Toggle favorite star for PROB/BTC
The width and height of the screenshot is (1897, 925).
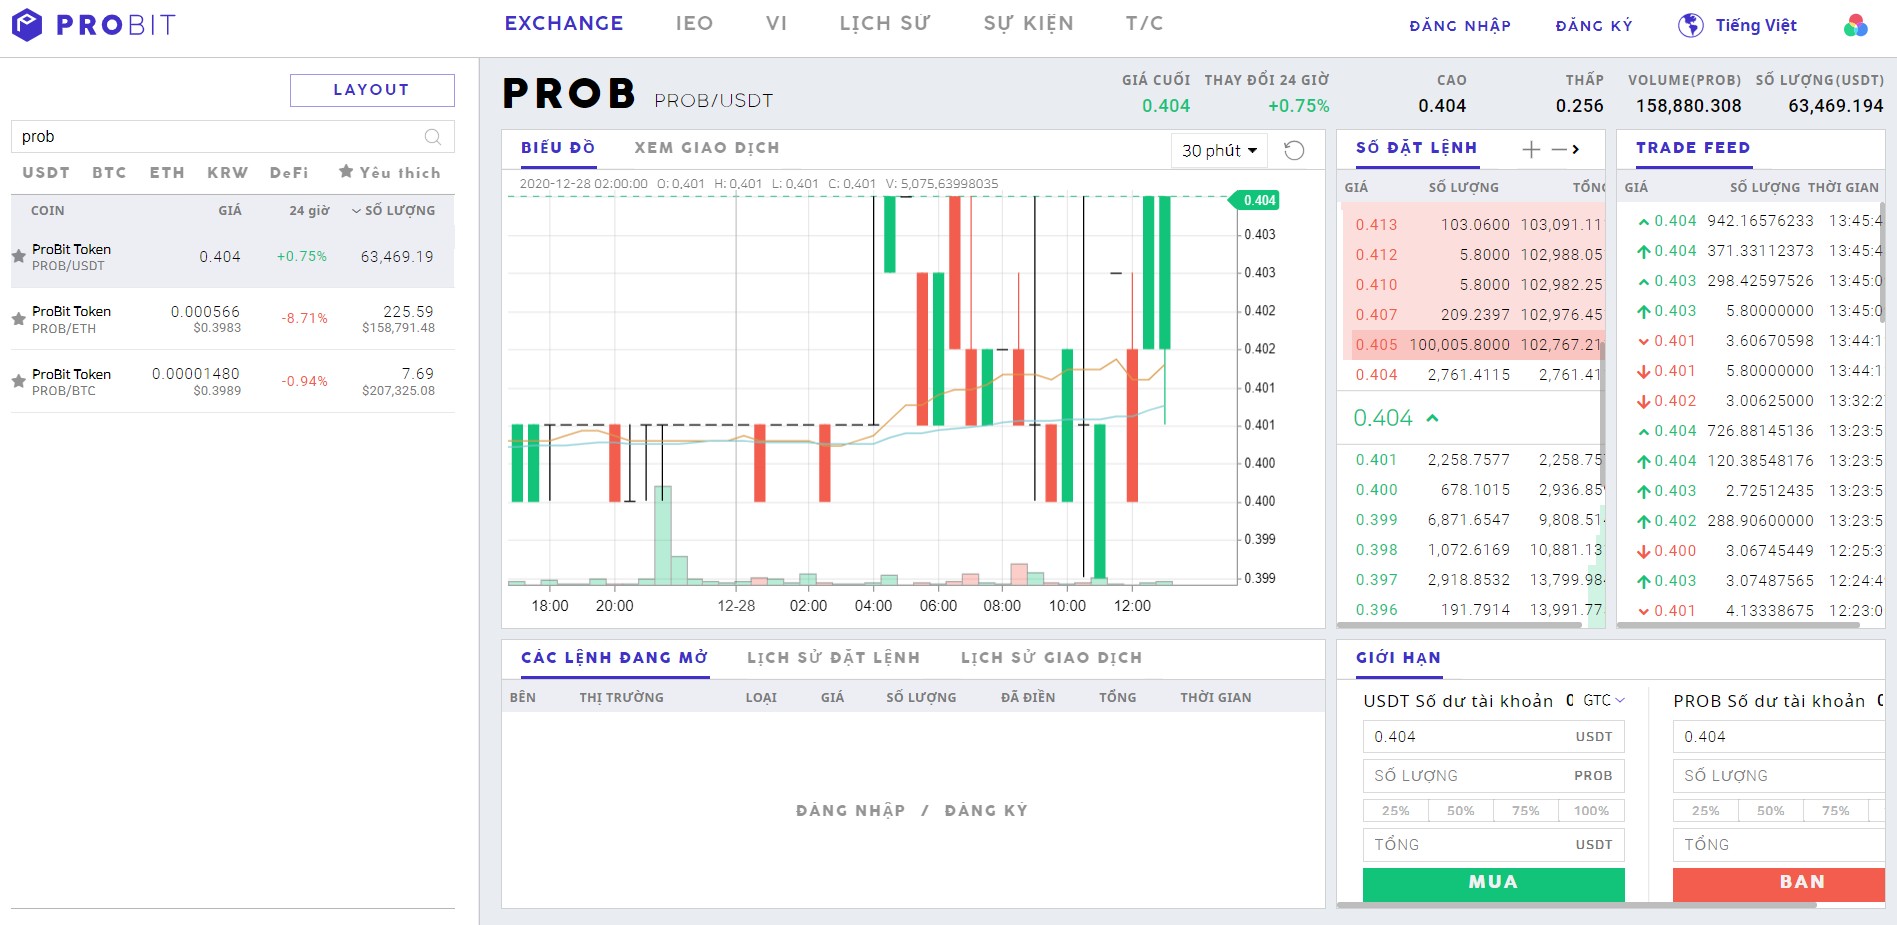pyautogui.click(x=18, y=381)
